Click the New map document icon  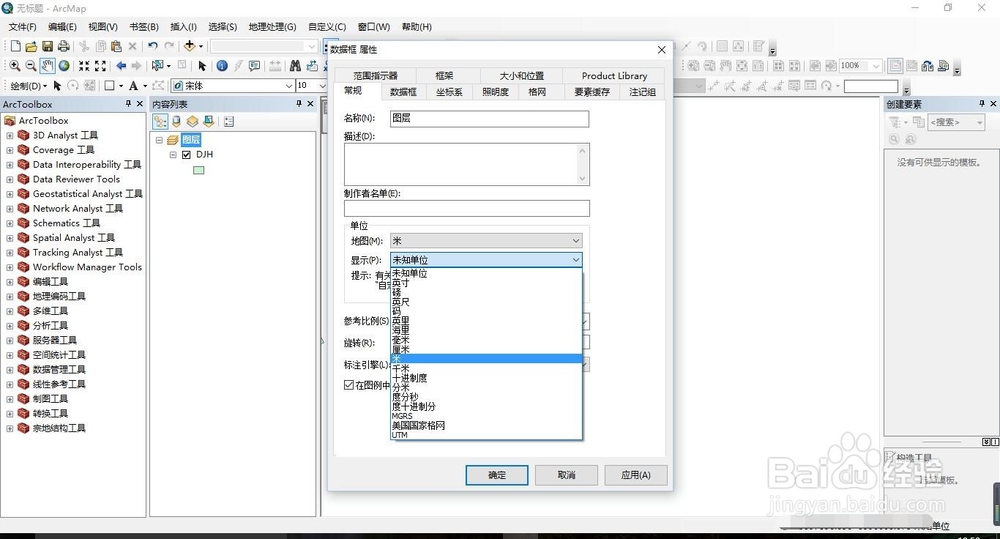[x=15, y=46]
